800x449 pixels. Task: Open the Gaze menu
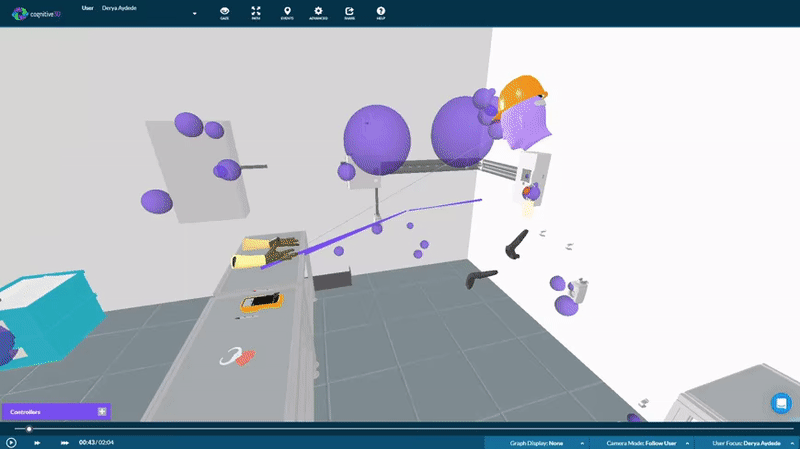click(225, 12)
